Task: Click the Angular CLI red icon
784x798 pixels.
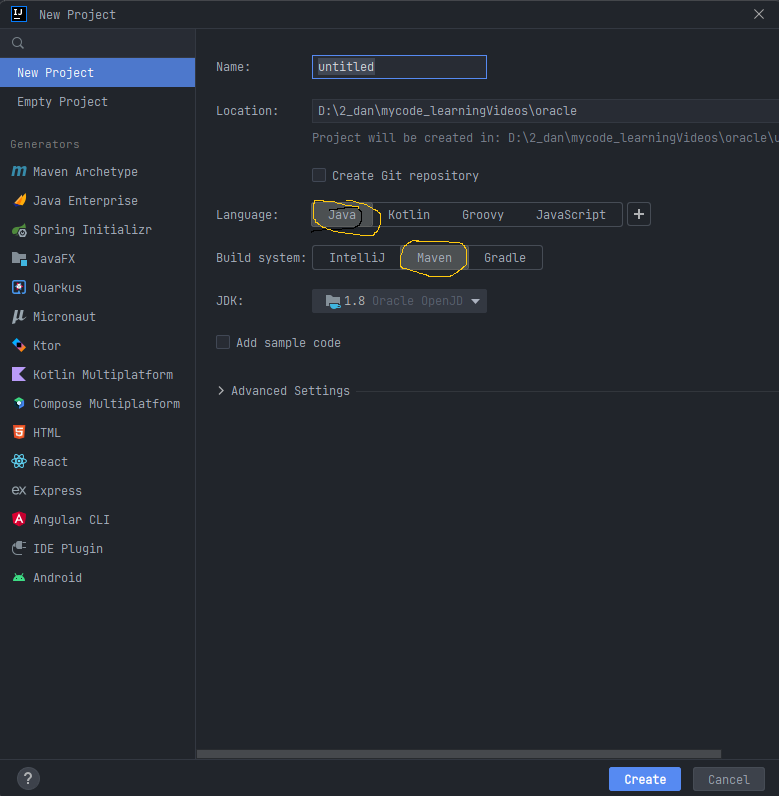Action: (x=19, y=520)
